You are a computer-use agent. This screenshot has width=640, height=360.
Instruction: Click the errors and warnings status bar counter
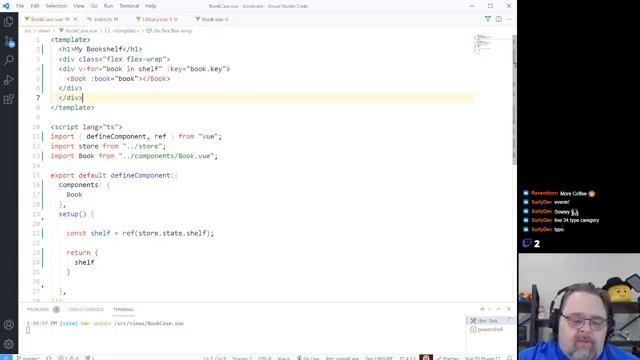(x=68, y=358)
